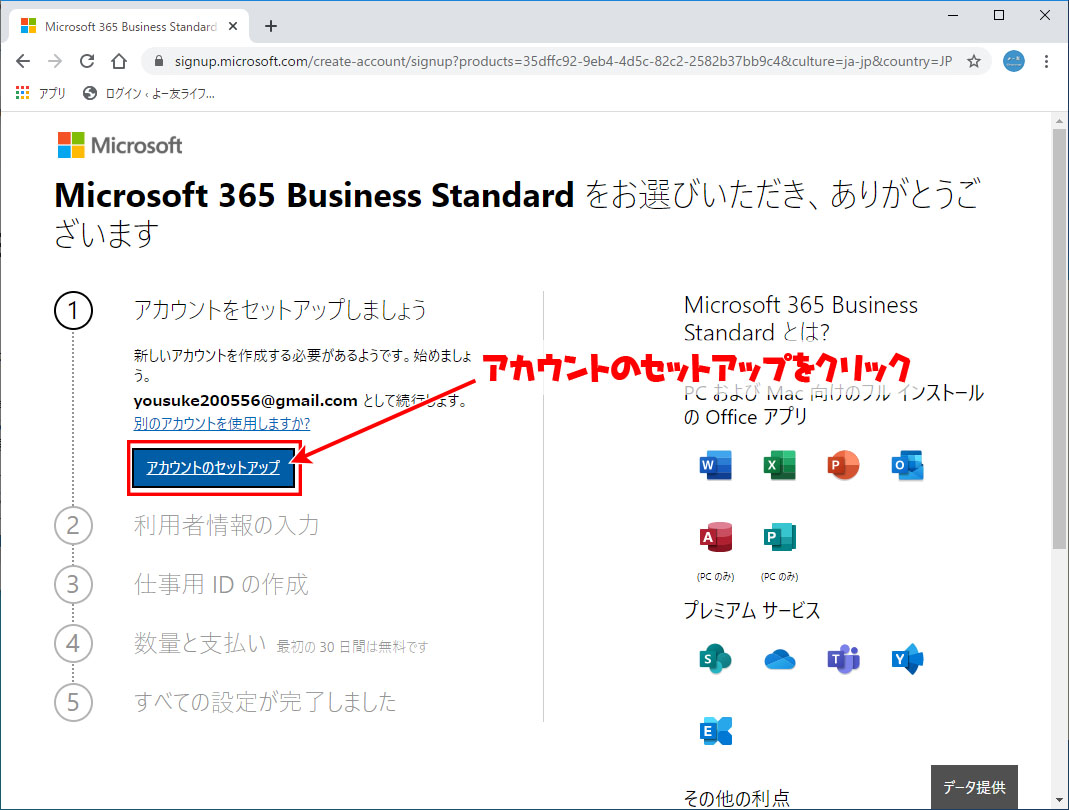
Task: Click step 2 利用者情報の入力
Action: tap(226, 525)
